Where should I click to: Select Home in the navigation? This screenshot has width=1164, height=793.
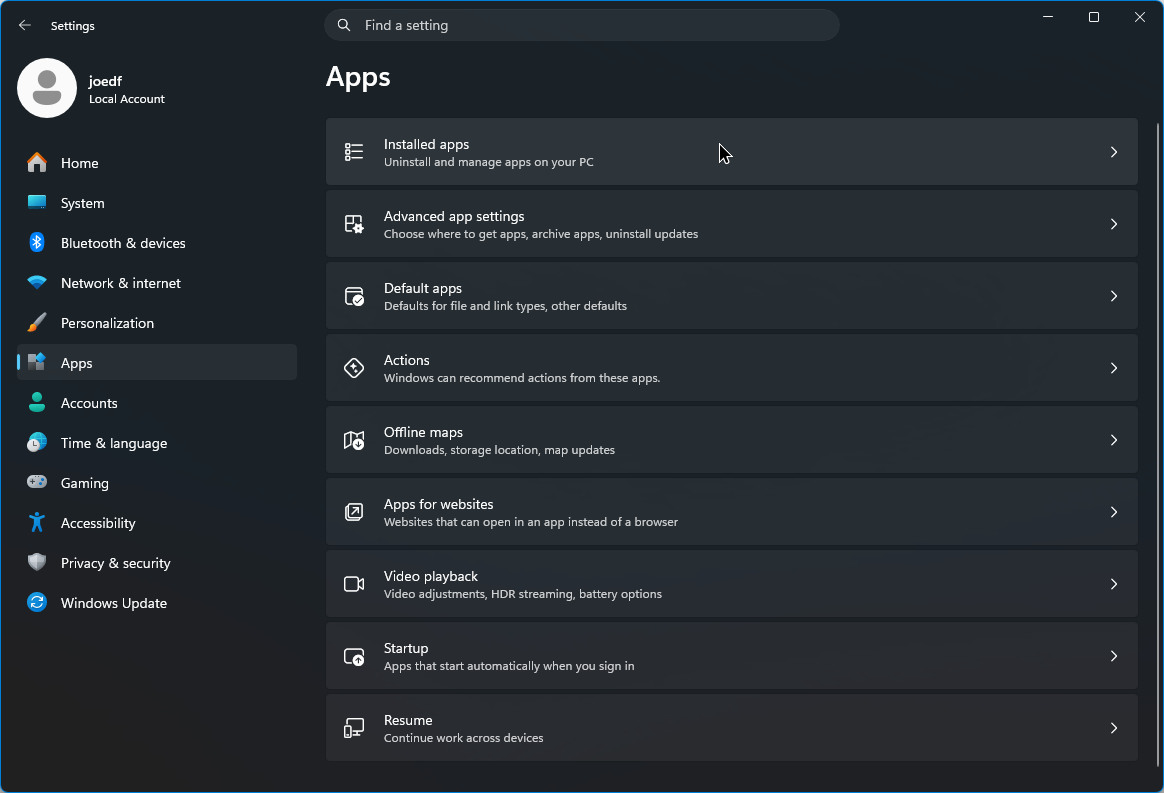click(x=157, y=163)
